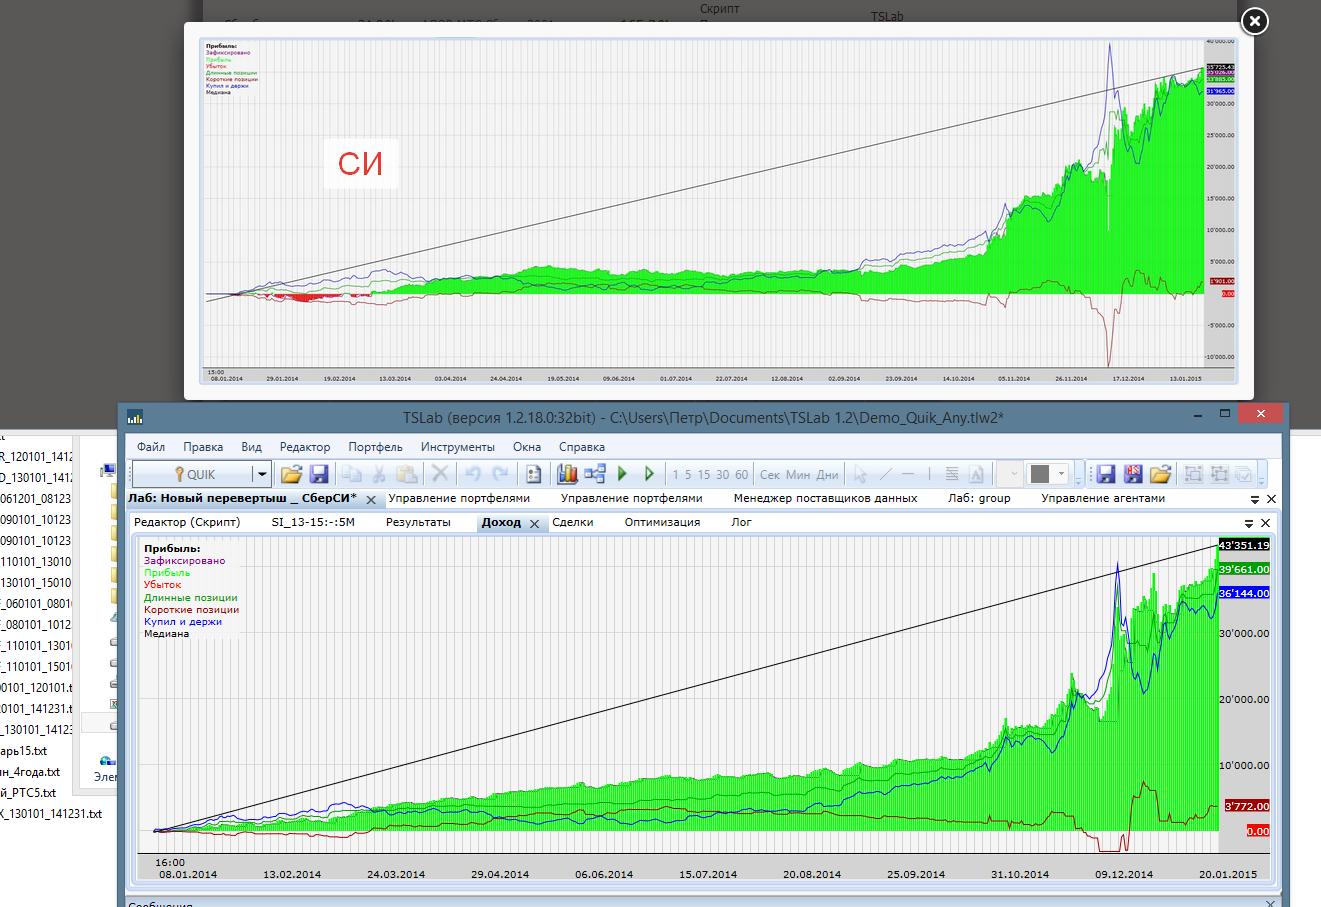Click the delete X icon in toolbar

click(x=440, y=474)
